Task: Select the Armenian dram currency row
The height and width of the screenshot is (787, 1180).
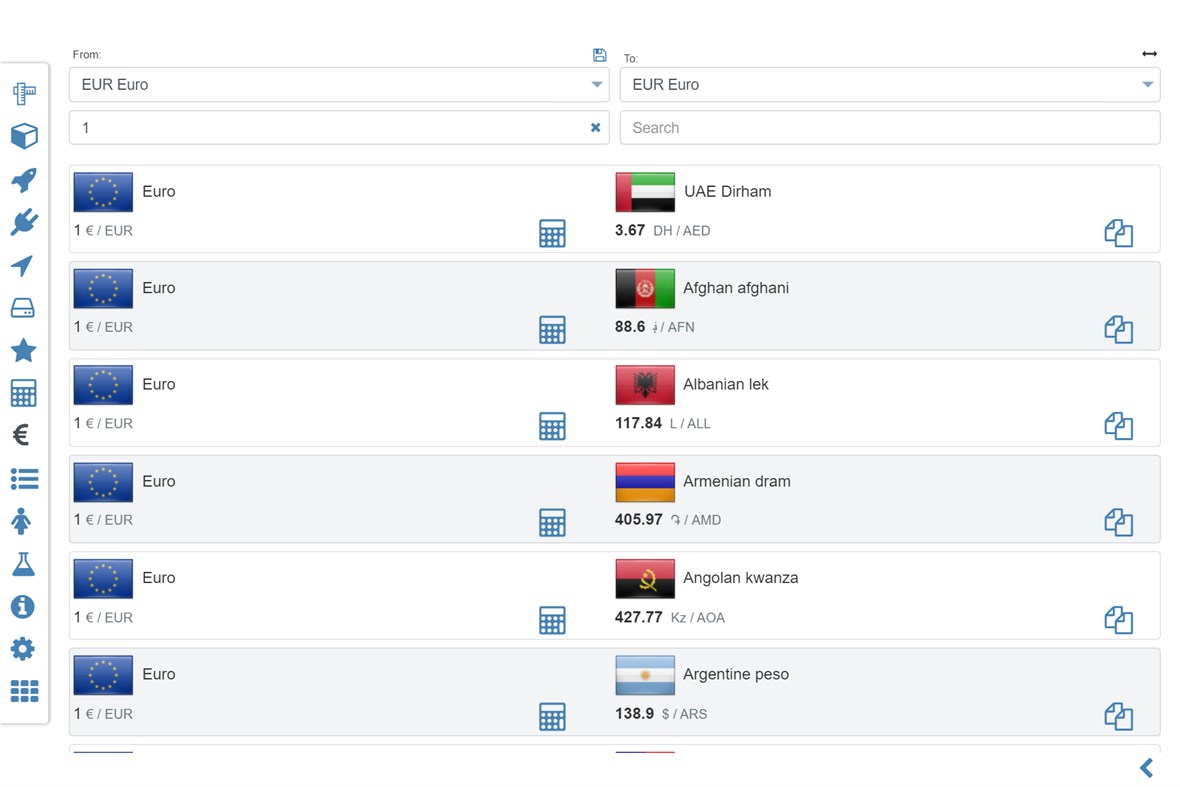Action: click(736, 482)
